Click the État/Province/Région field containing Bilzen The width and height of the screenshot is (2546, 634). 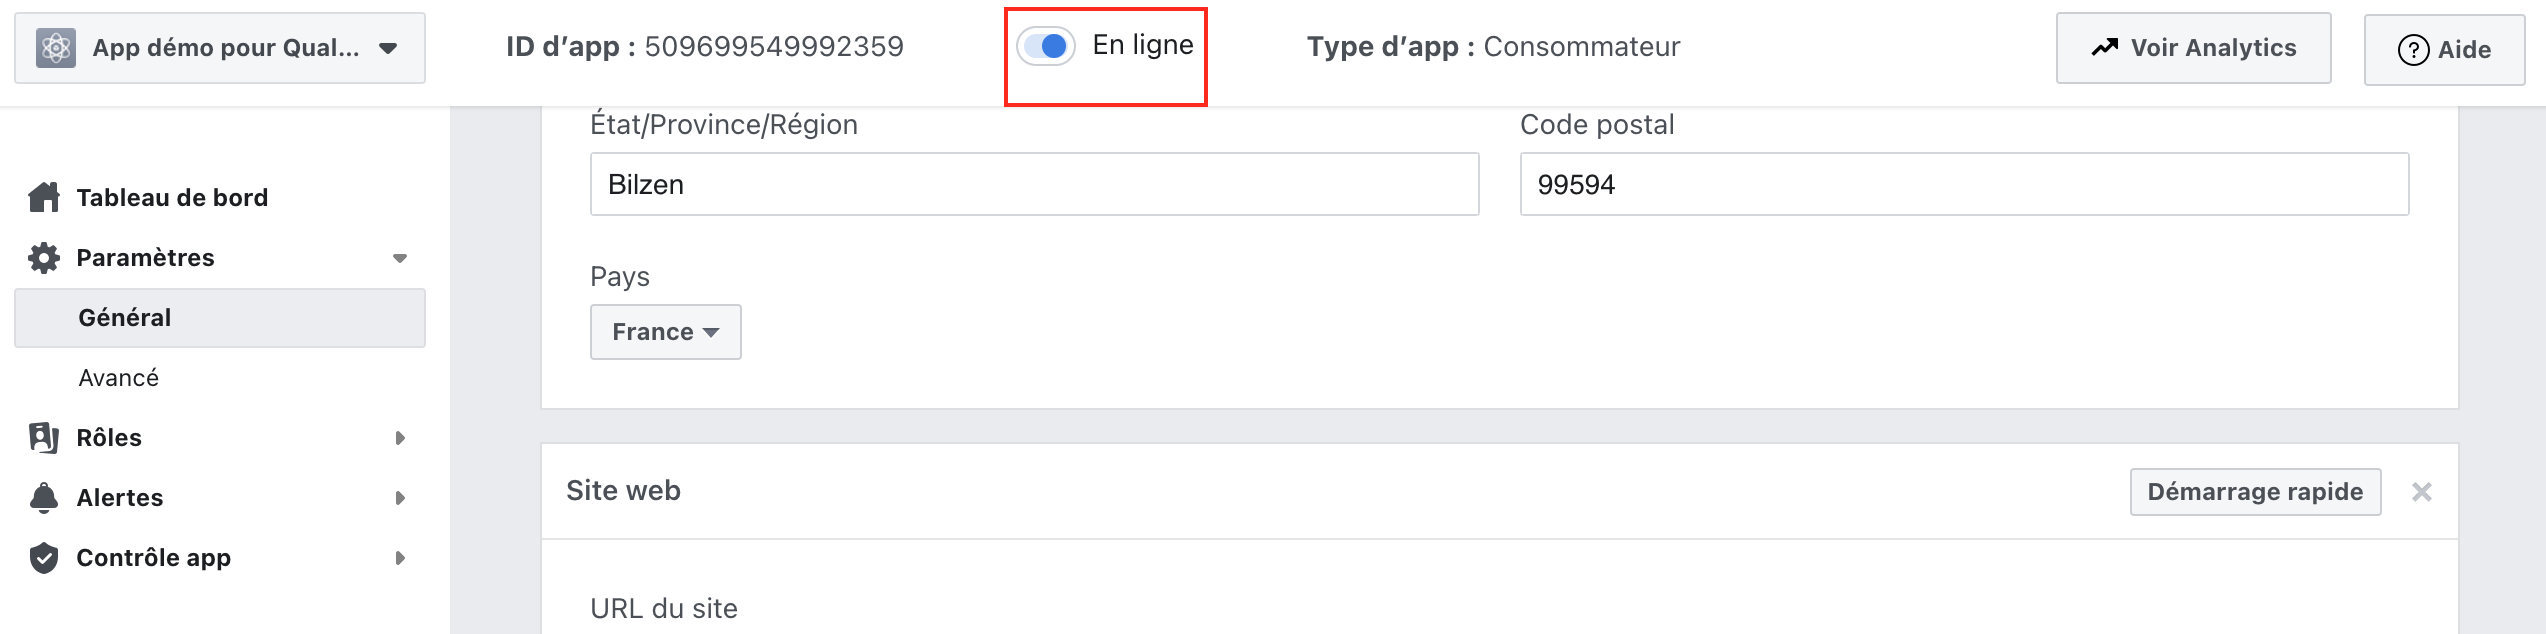point(1035,184)
